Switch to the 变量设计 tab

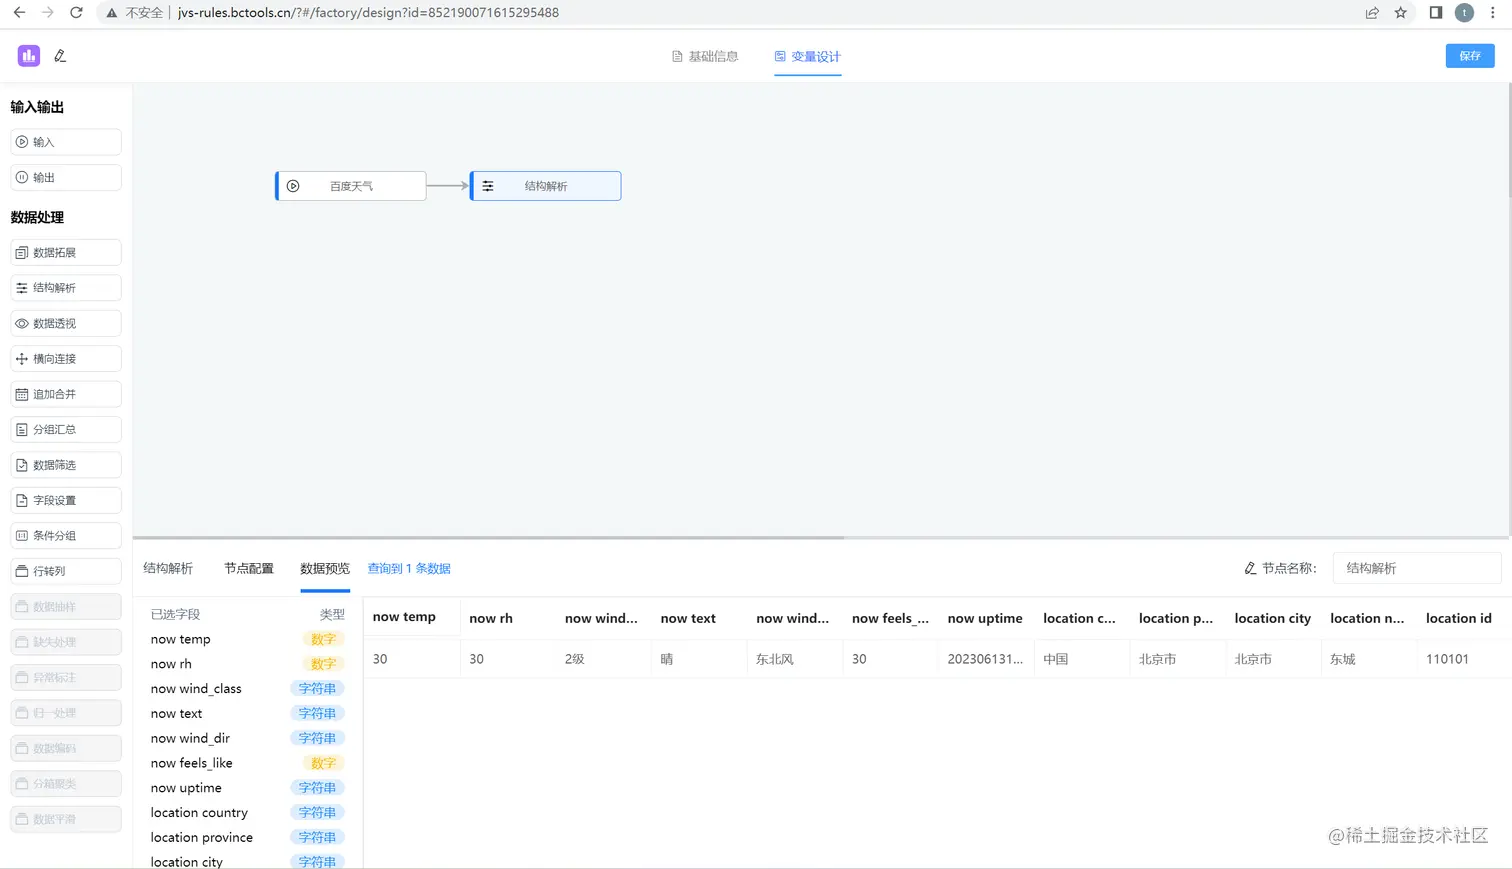[x=808, y=56]
